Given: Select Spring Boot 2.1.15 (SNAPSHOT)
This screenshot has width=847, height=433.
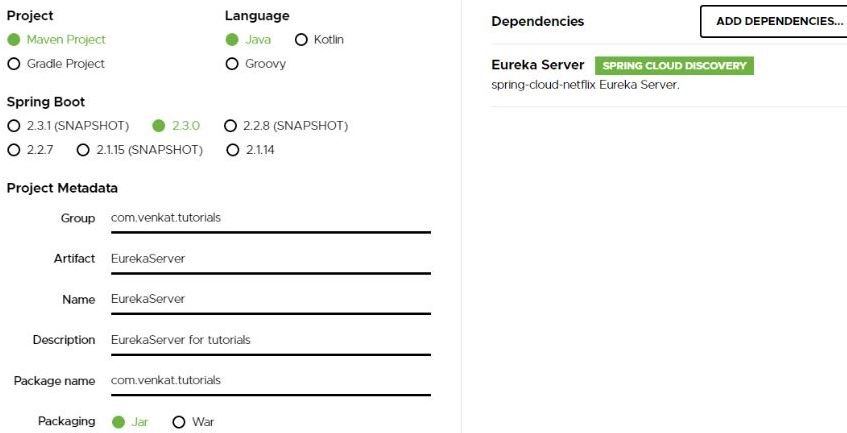Looking at the screenshot, I should 82,150.
